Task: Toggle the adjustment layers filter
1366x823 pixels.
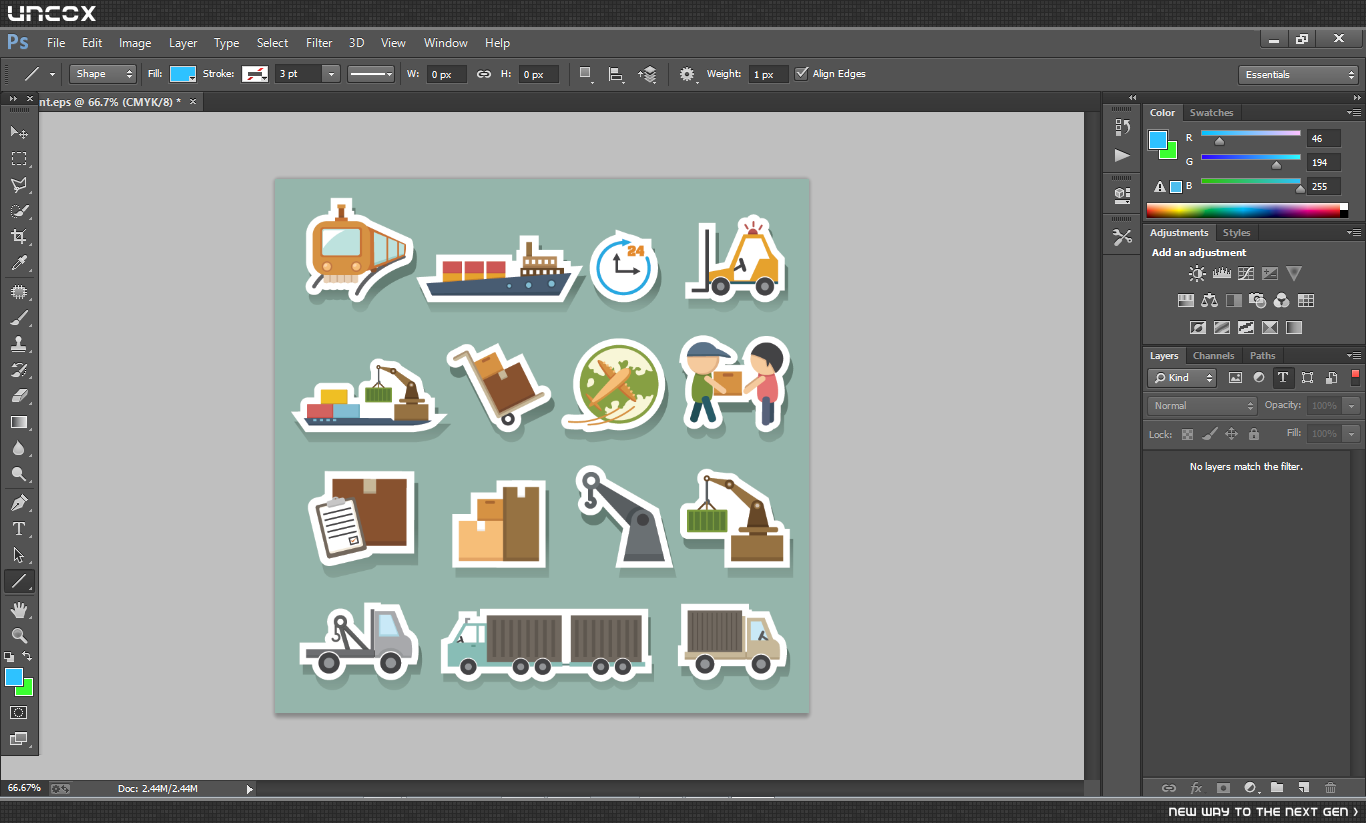Action: point(1259,378)
